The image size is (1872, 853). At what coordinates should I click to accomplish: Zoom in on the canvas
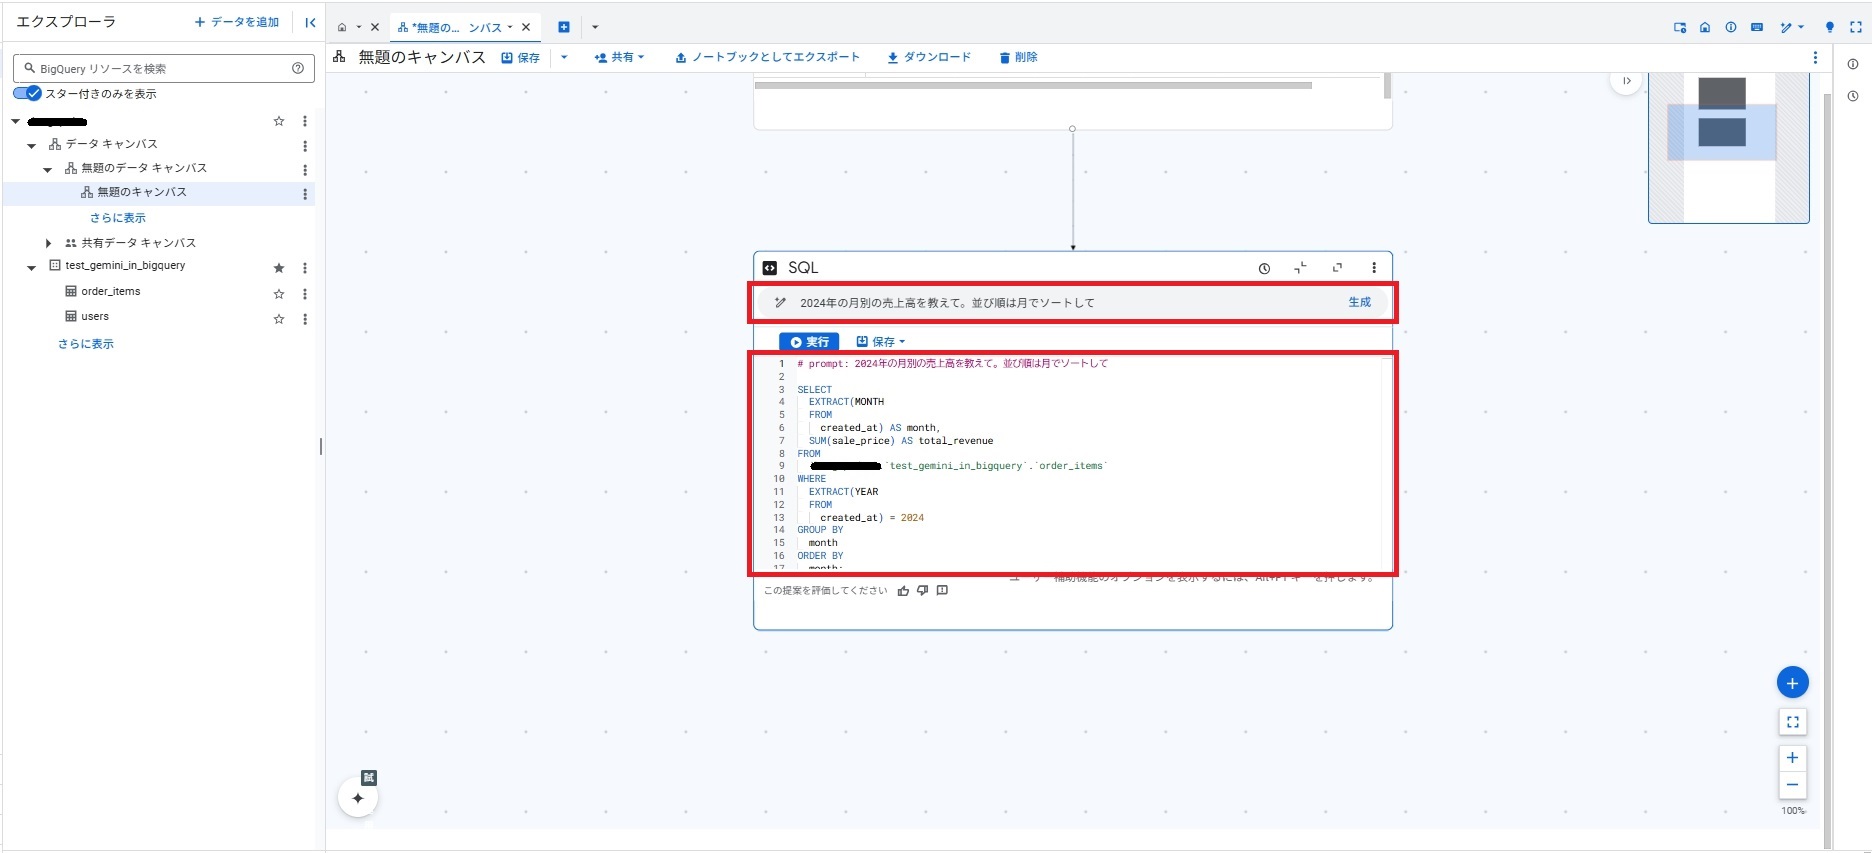click(1792, 758)
